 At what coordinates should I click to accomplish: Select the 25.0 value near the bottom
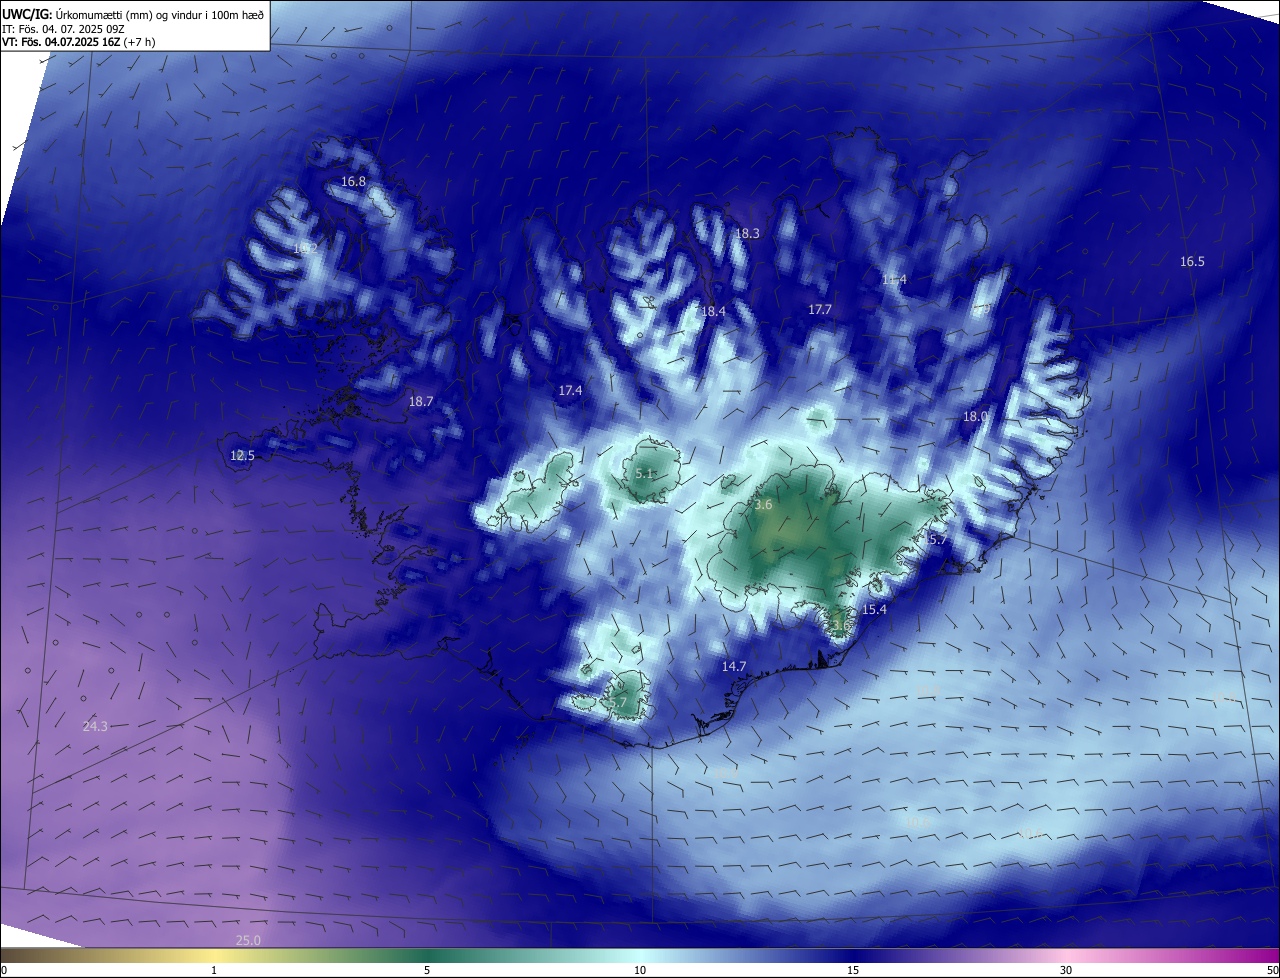[248, 940]
